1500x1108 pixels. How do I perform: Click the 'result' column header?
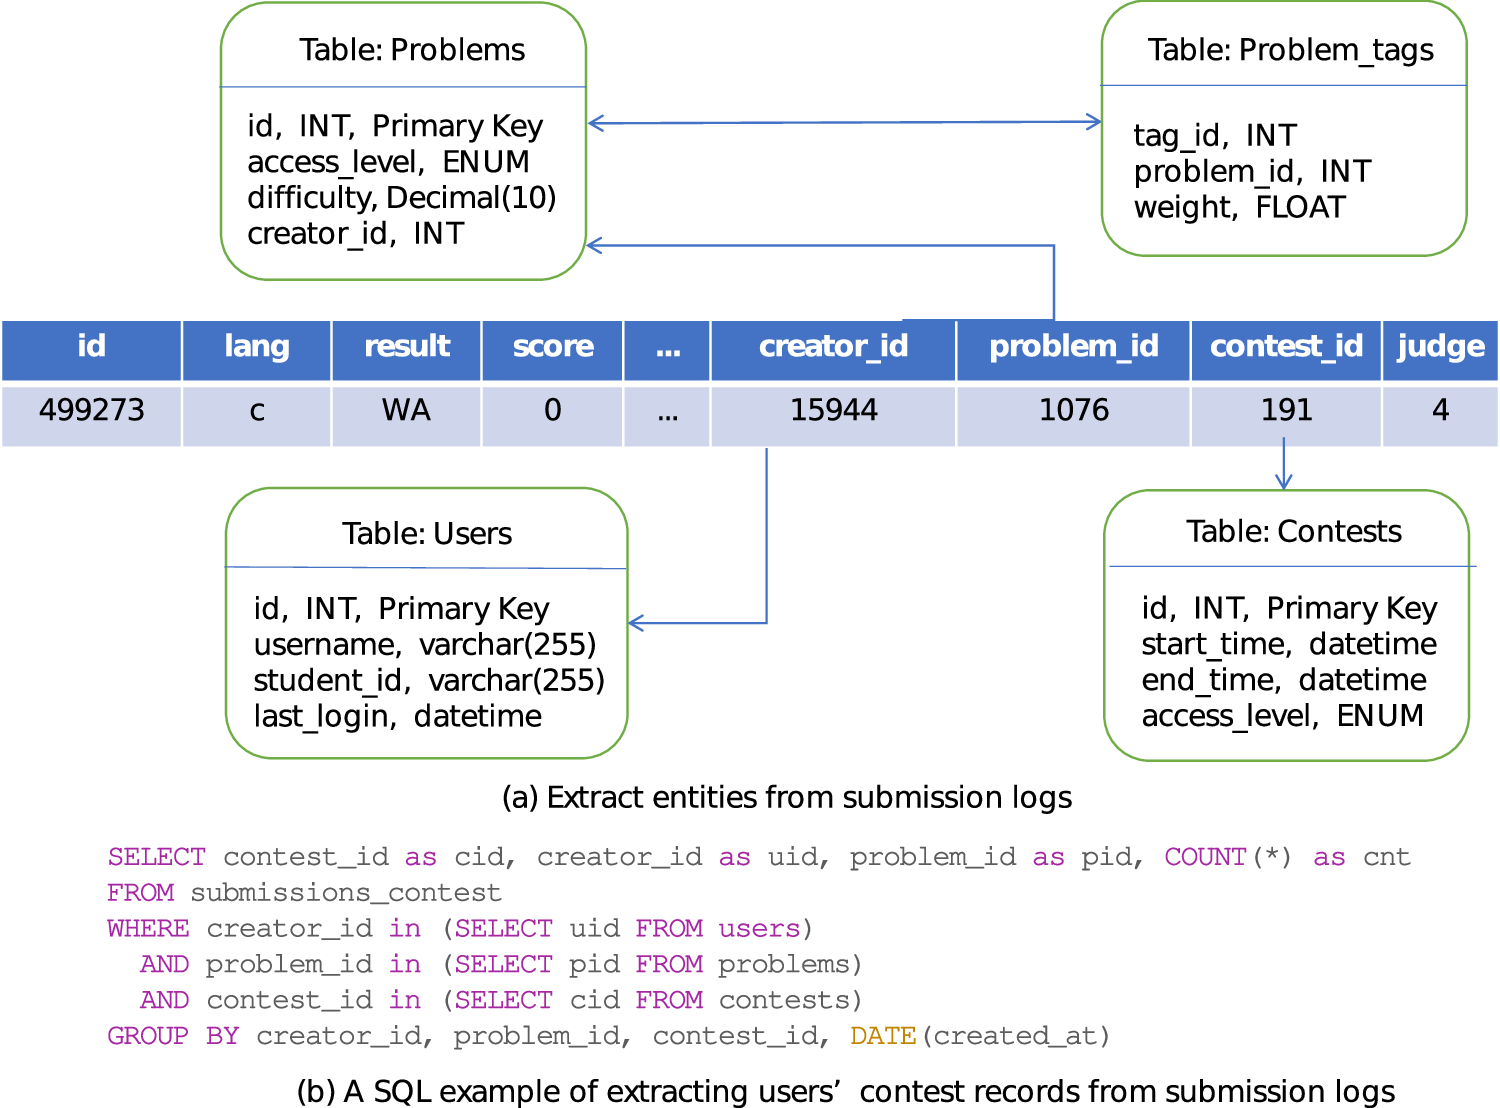407,350
